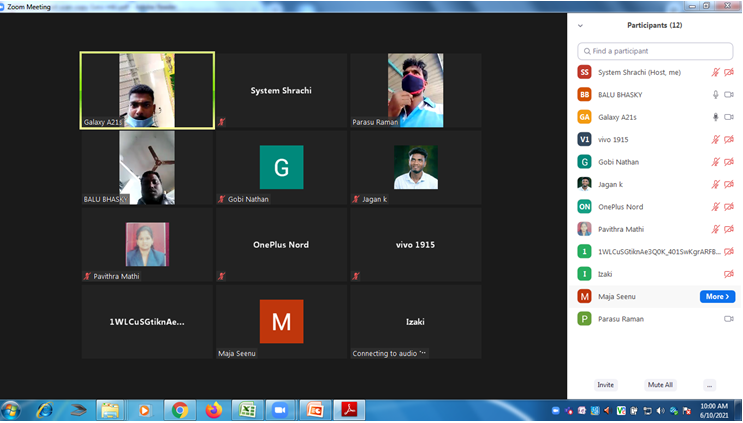Open Google Chrome from the taskbar
The width and height of the screenshot is (743, 423).
[x=180, y=410]
